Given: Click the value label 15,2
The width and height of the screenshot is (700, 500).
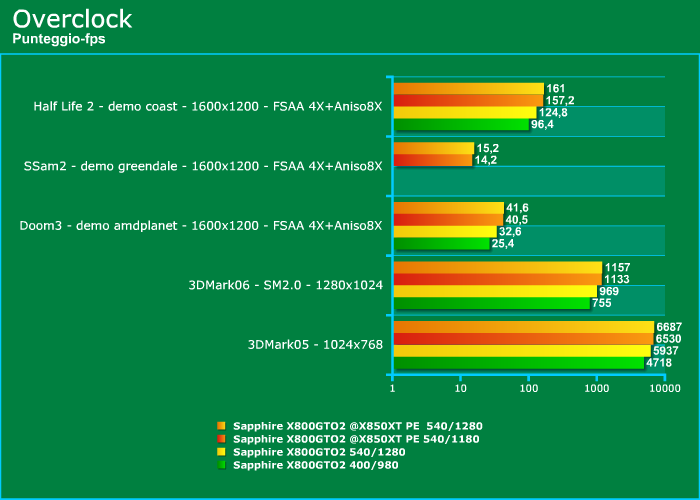Looking at the screenshot, I should (488, 148).
